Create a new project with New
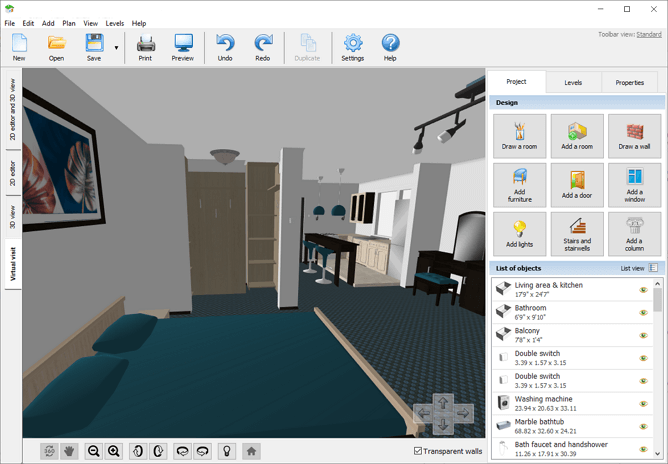The image size is (668, 464). coord(19,47)
